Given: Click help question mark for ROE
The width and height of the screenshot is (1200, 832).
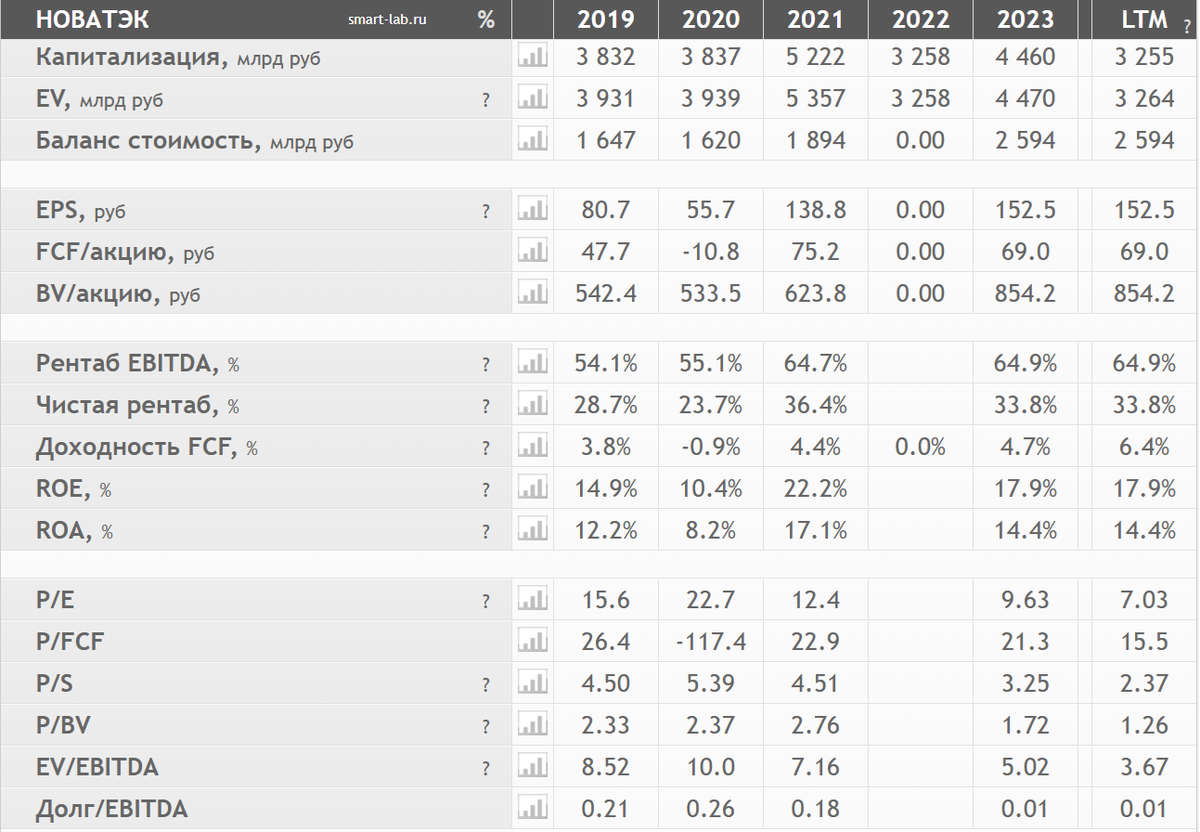Looking at the screenshot, I should tap(486, 491).
